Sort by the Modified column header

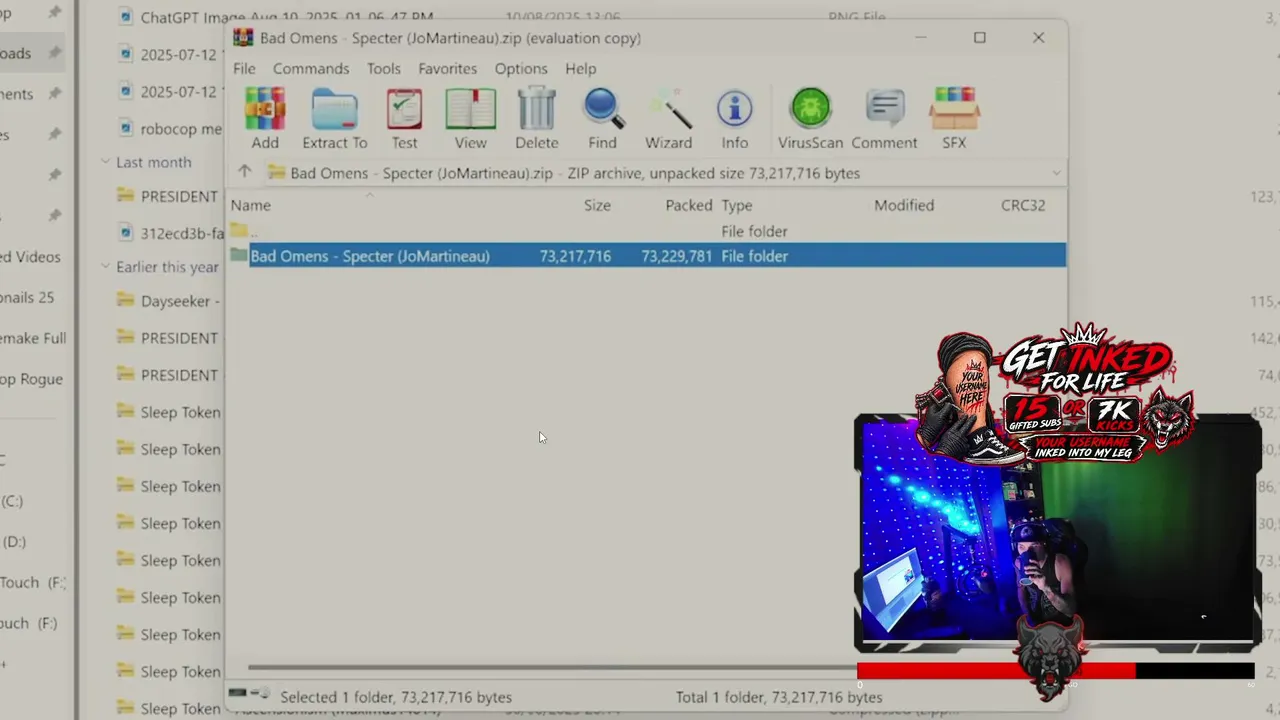904,205
